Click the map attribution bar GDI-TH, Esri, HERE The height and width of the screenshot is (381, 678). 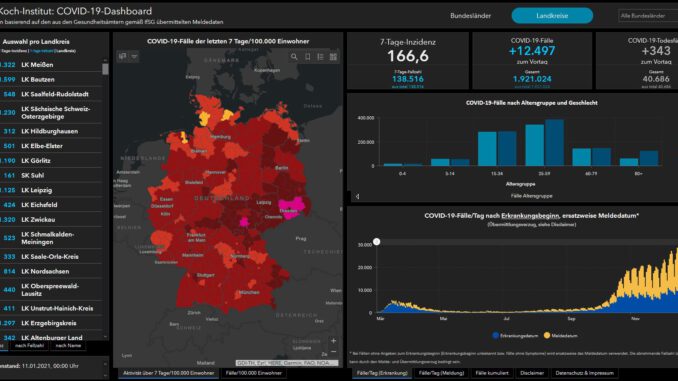point(288,363)
